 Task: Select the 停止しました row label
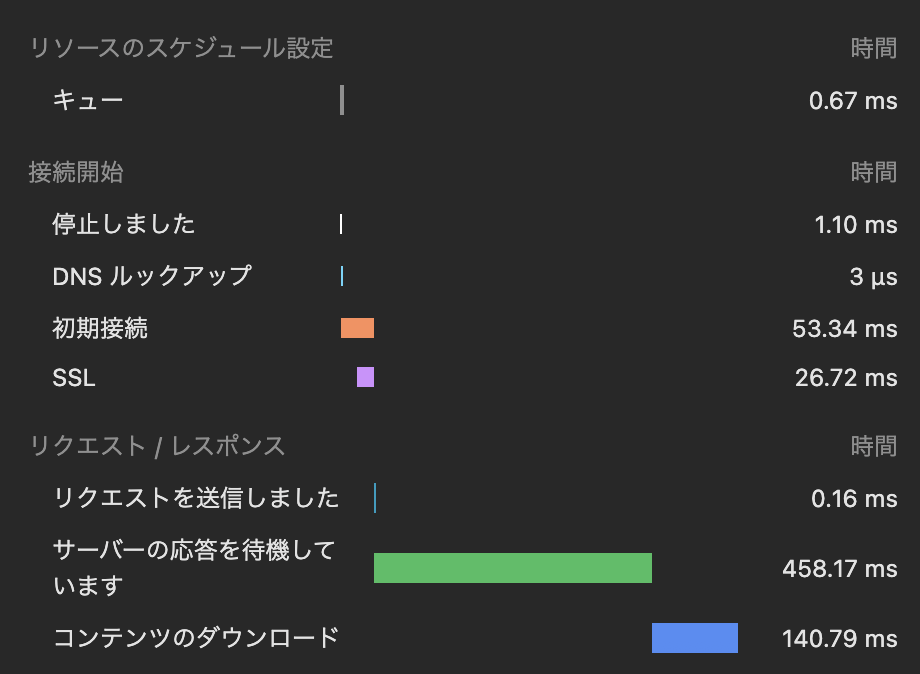coord(124,224)
